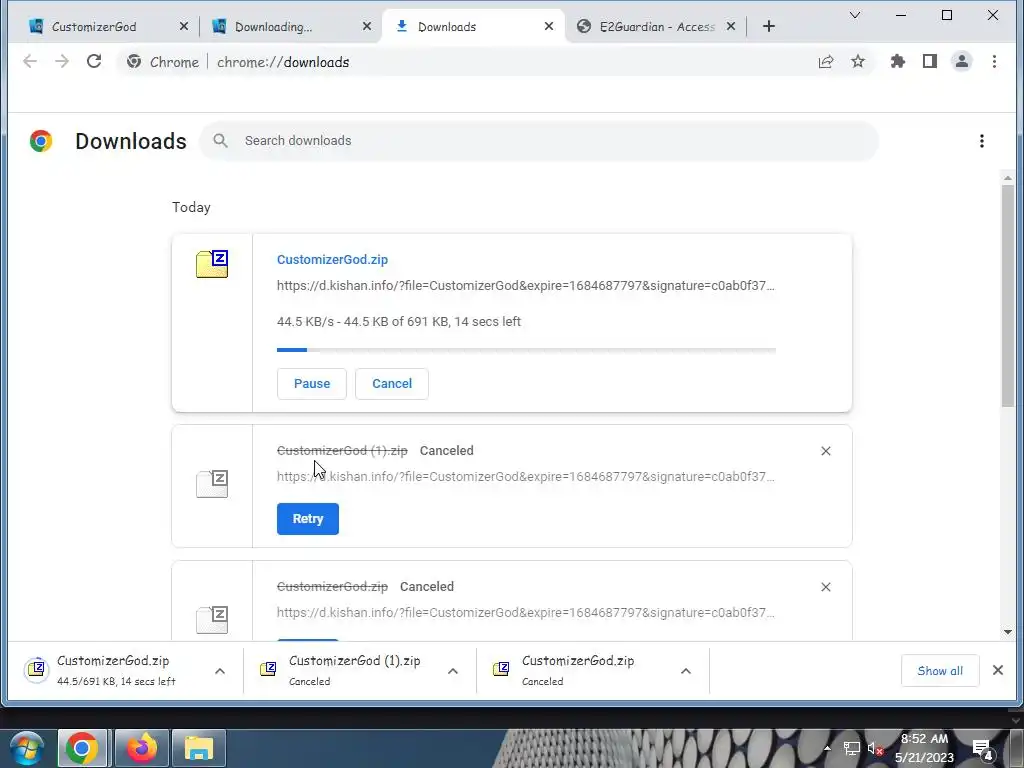Cancel the CustomizerGod.zip download
Screen dimensions: 1024x768
tap(392, 383)
